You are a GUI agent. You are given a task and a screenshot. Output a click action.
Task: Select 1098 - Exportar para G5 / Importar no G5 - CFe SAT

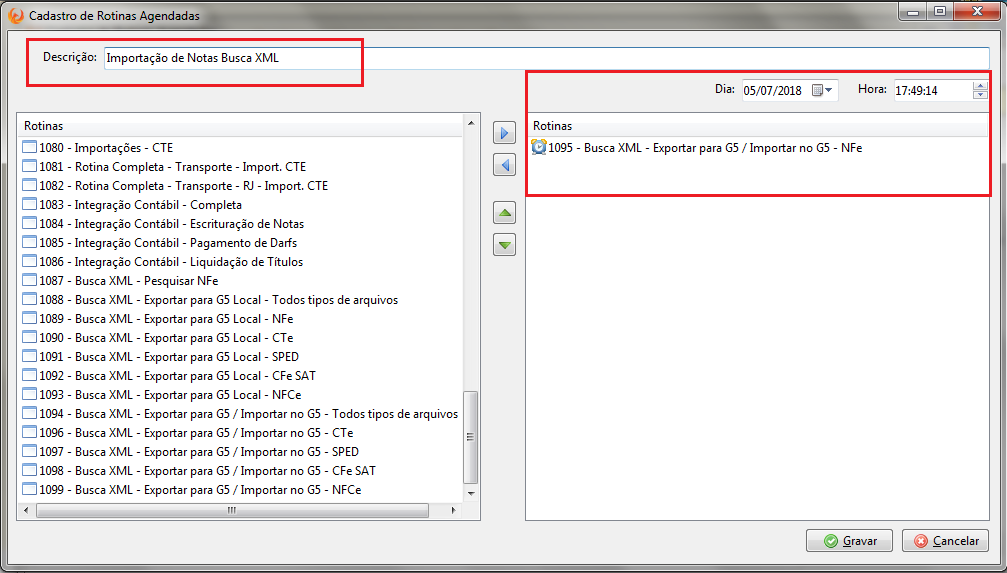207,471
